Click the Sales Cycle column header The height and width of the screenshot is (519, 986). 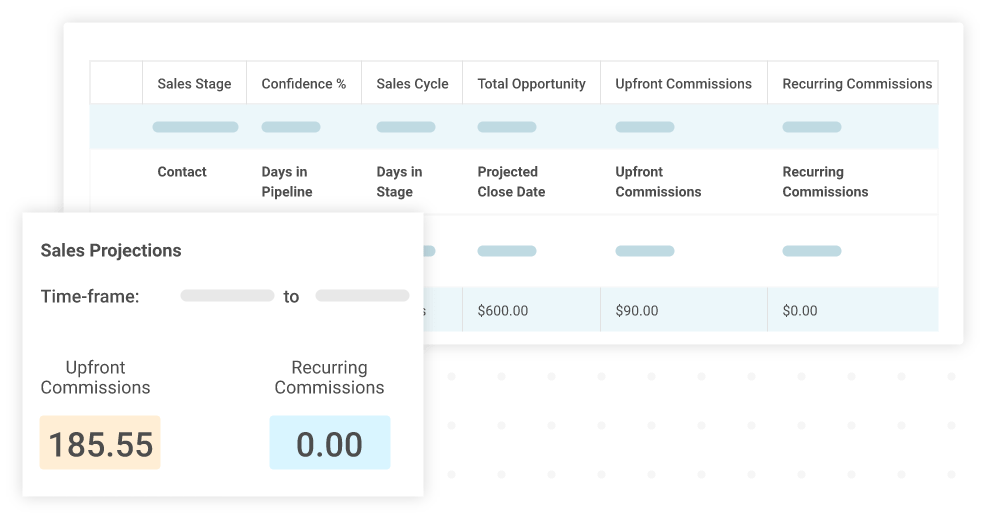tap(412, 84)
